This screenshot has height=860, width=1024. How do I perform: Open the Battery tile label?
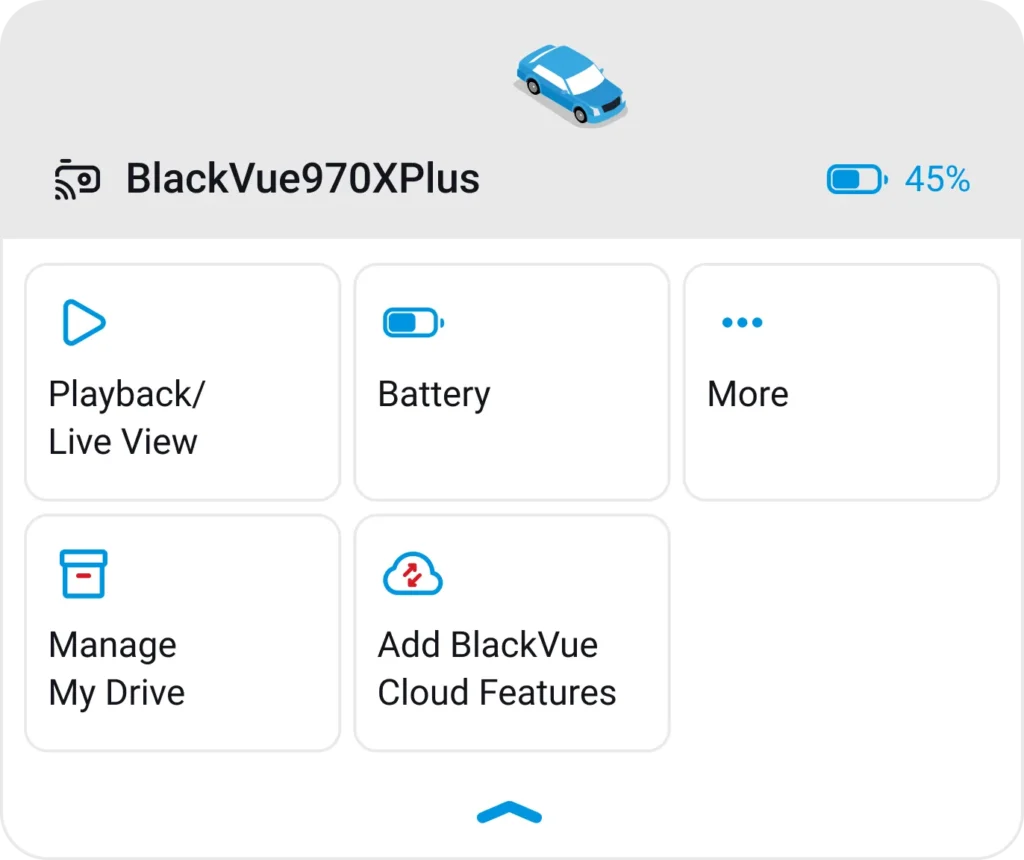pos(434,394)
